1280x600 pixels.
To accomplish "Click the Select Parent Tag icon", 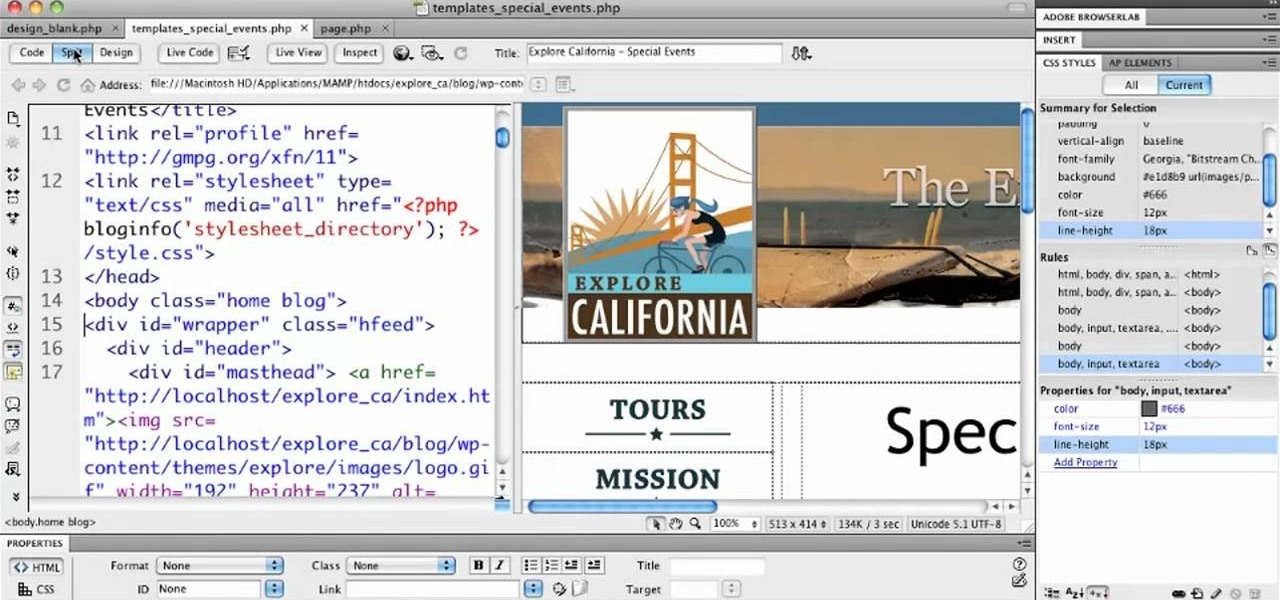I will pos(14,251).
